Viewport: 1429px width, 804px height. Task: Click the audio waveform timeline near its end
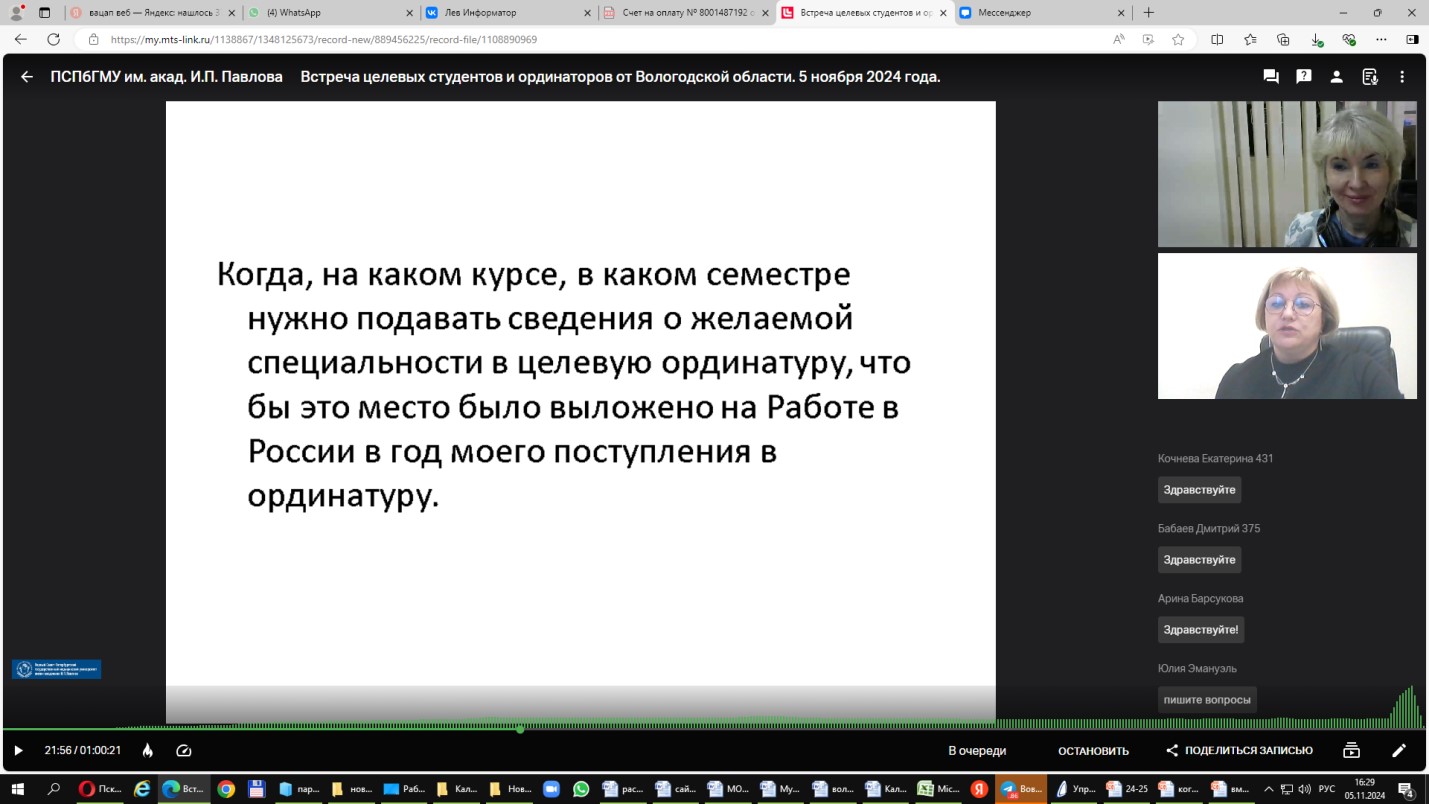[1405, 708]
